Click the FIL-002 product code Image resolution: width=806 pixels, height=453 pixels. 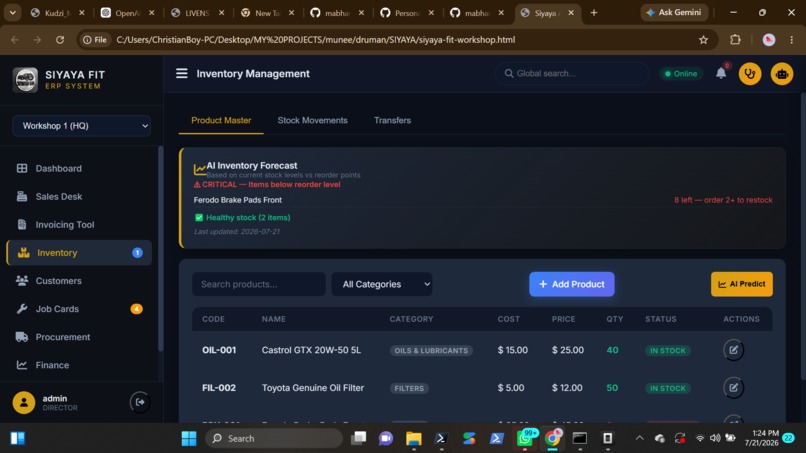coord(219,388)
